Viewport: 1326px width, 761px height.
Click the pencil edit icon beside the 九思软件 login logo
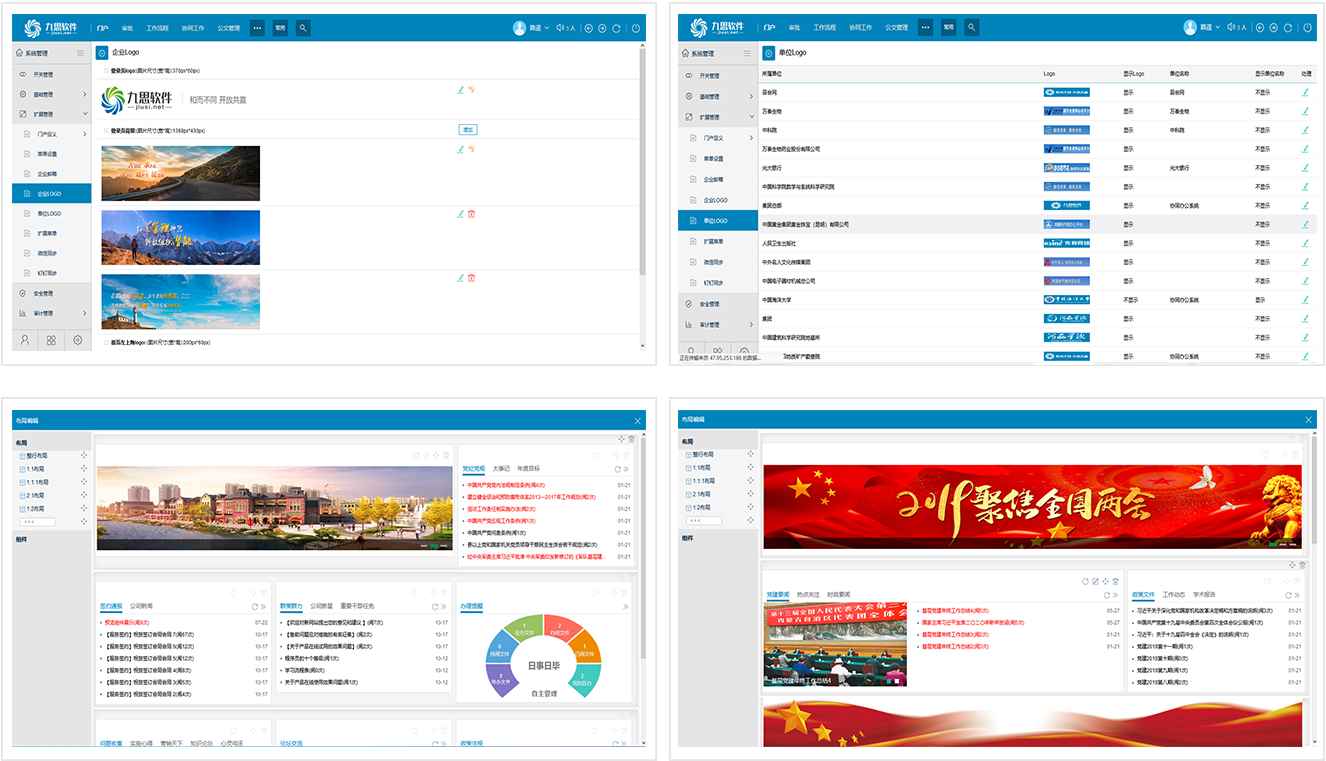(x=460, y=90)
